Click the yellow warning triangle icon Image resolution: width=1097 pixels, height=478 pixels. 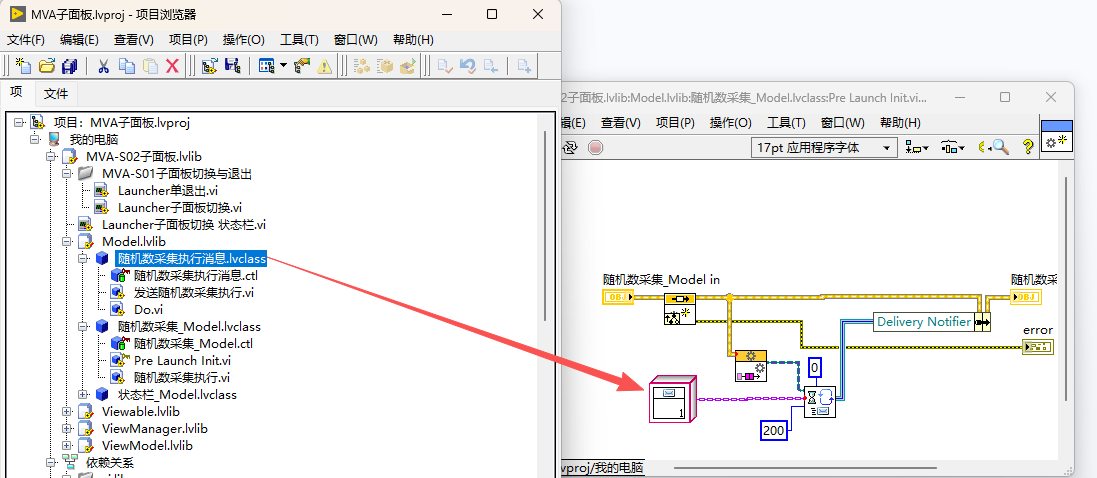[325, 66]
